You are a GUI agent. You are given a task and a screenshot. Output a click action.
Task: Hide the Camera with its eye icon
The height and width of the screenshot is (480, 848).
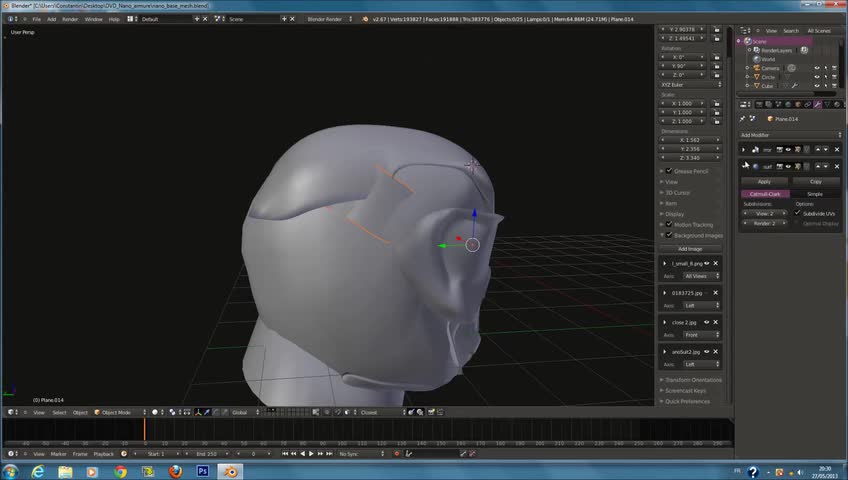(816, 68)
